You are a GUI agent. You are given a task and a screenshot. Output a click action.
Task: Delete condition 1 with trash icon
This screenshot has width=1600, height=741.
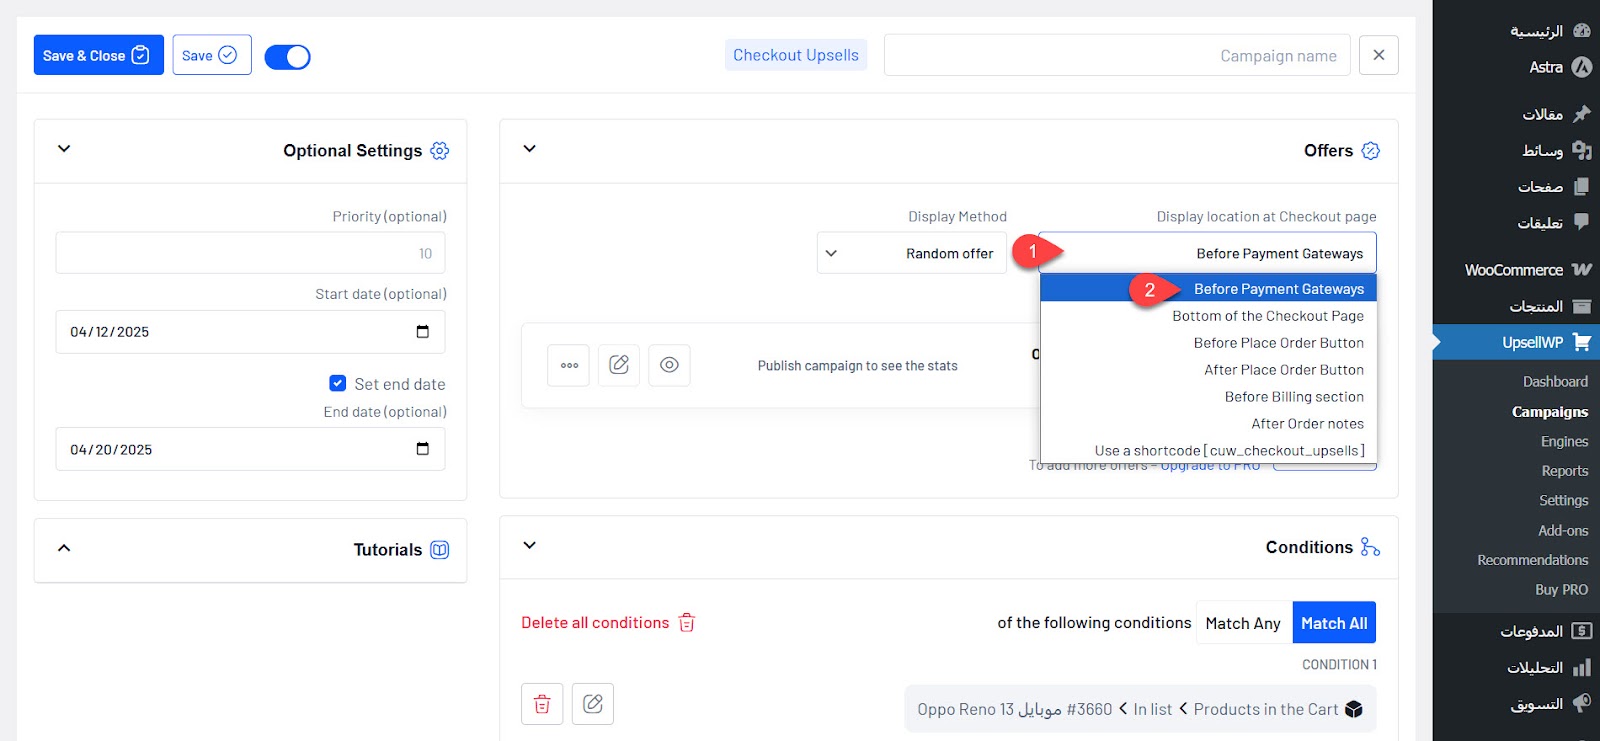tap(542, 704)
